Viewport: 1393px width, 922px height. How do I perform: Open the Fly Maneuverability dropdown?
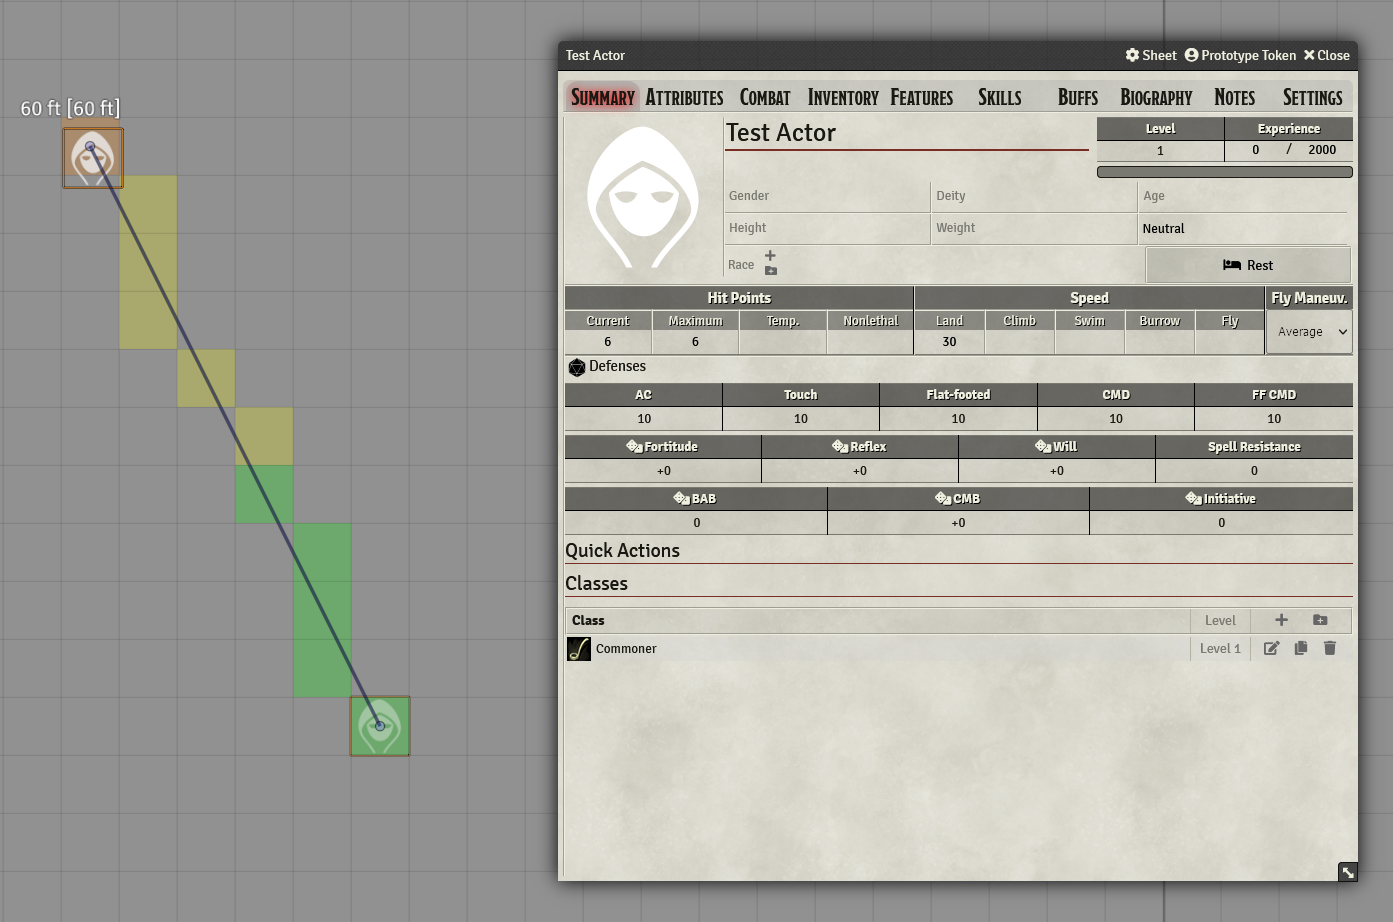(1309, 332)
